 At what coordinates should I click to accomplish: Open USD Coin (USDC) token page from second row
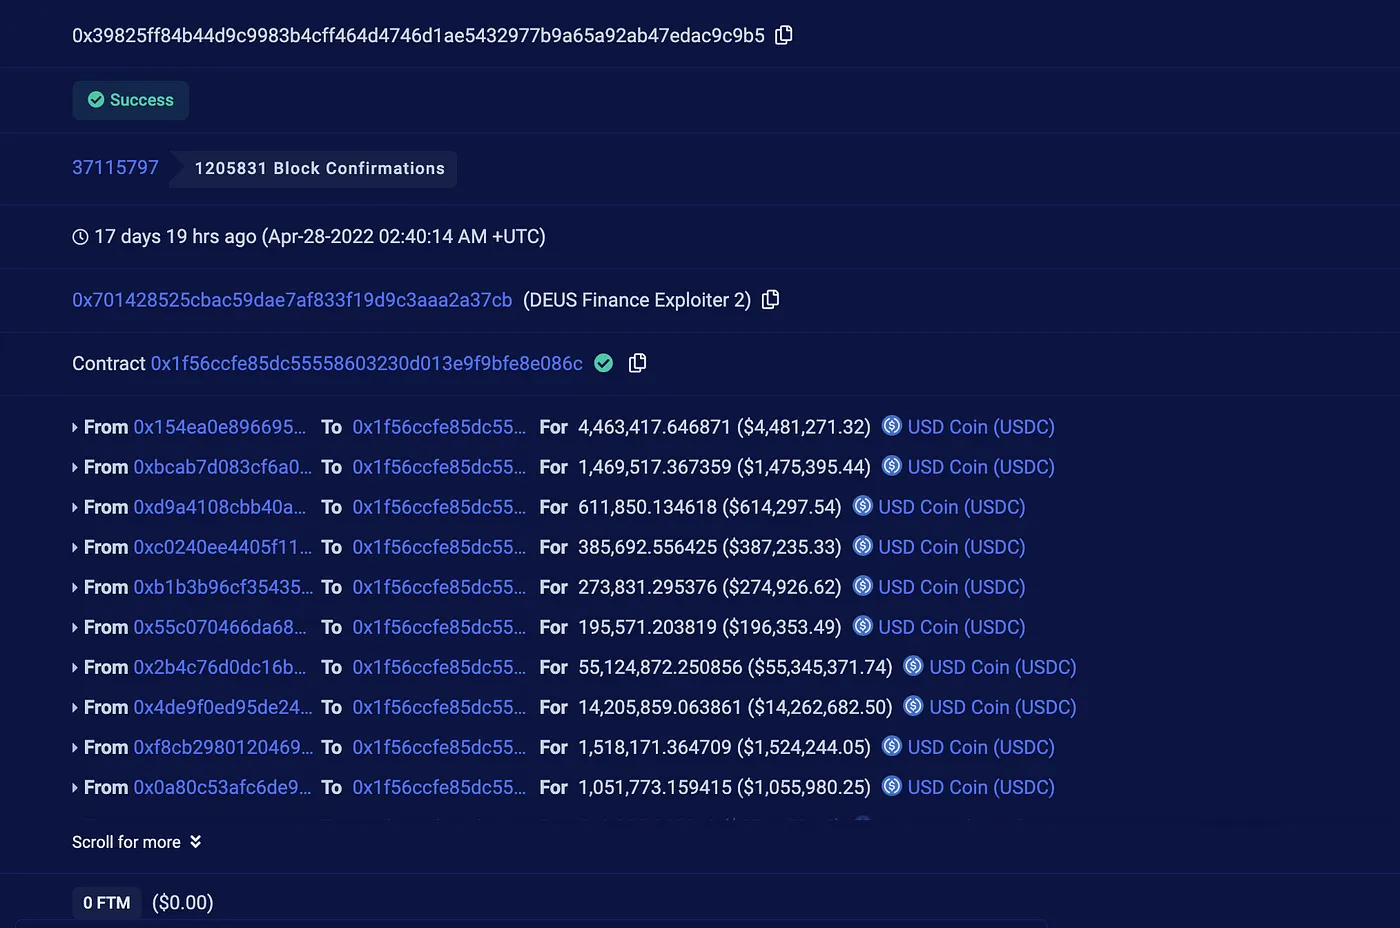click(980, 466)
